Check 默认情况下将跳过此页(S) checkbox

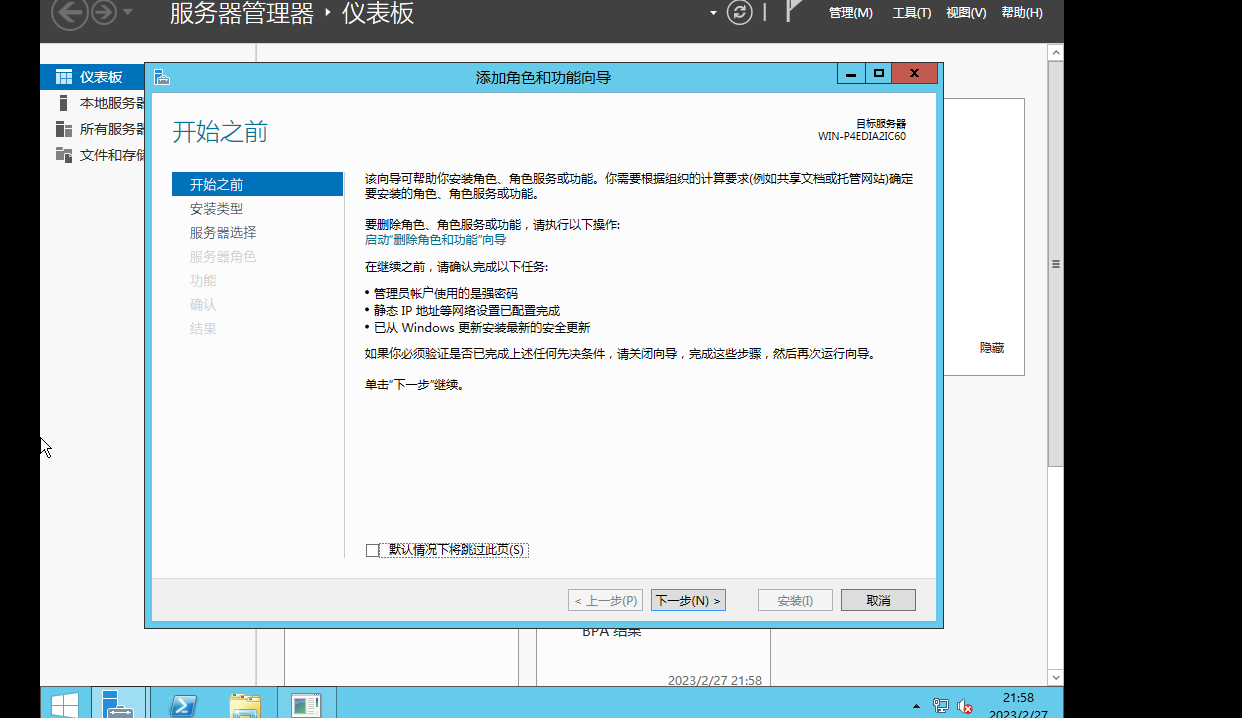click(x=373, y=550)
